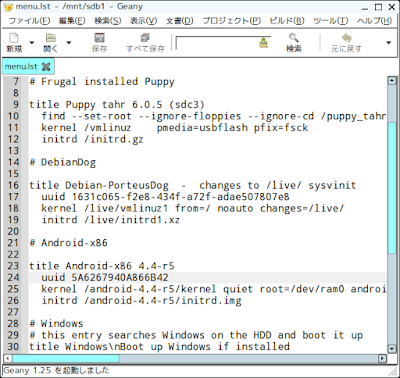Image resolution: width=400 pixels, height=378 pixels.
Task: Open the Document (文書) menu
Action: (179, 21)
